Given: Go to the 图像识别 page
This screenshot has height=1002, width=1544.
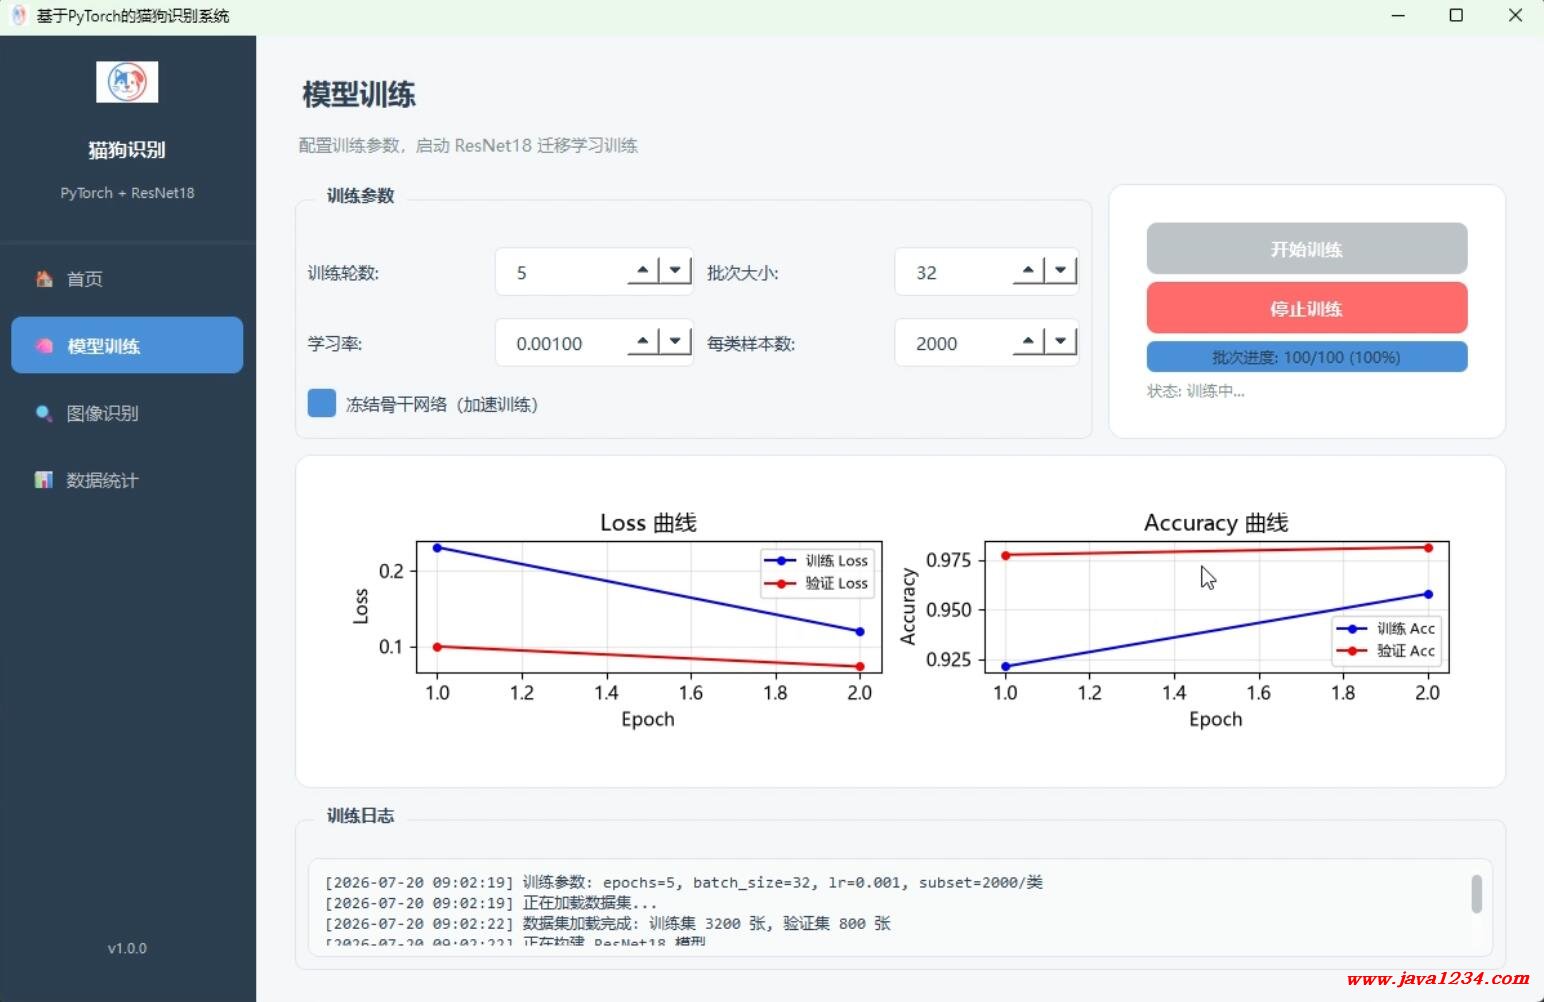Looking at the screenshot, I should tap(127, 413).
